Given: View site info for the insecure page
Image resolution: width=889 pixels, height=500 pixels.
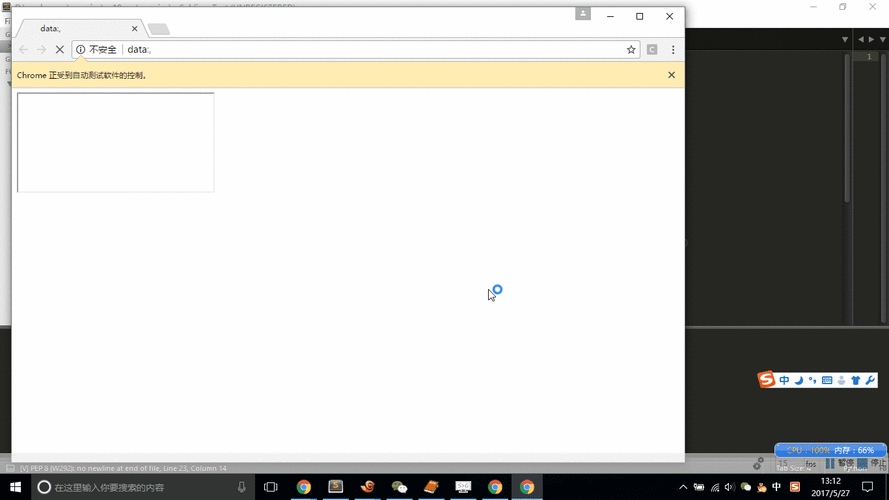Looking at the screenshot, I should pos(81,49).
